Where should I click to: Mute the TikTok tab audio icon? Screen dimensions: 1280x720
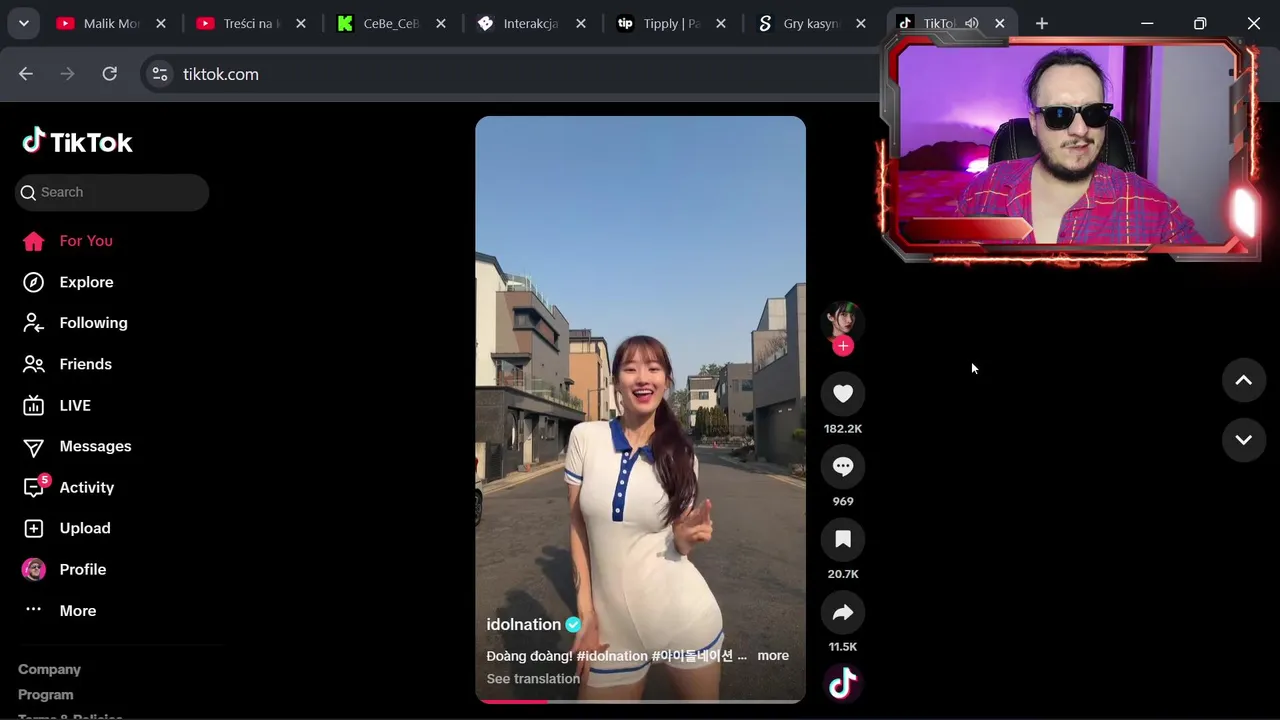click(971, 23)
